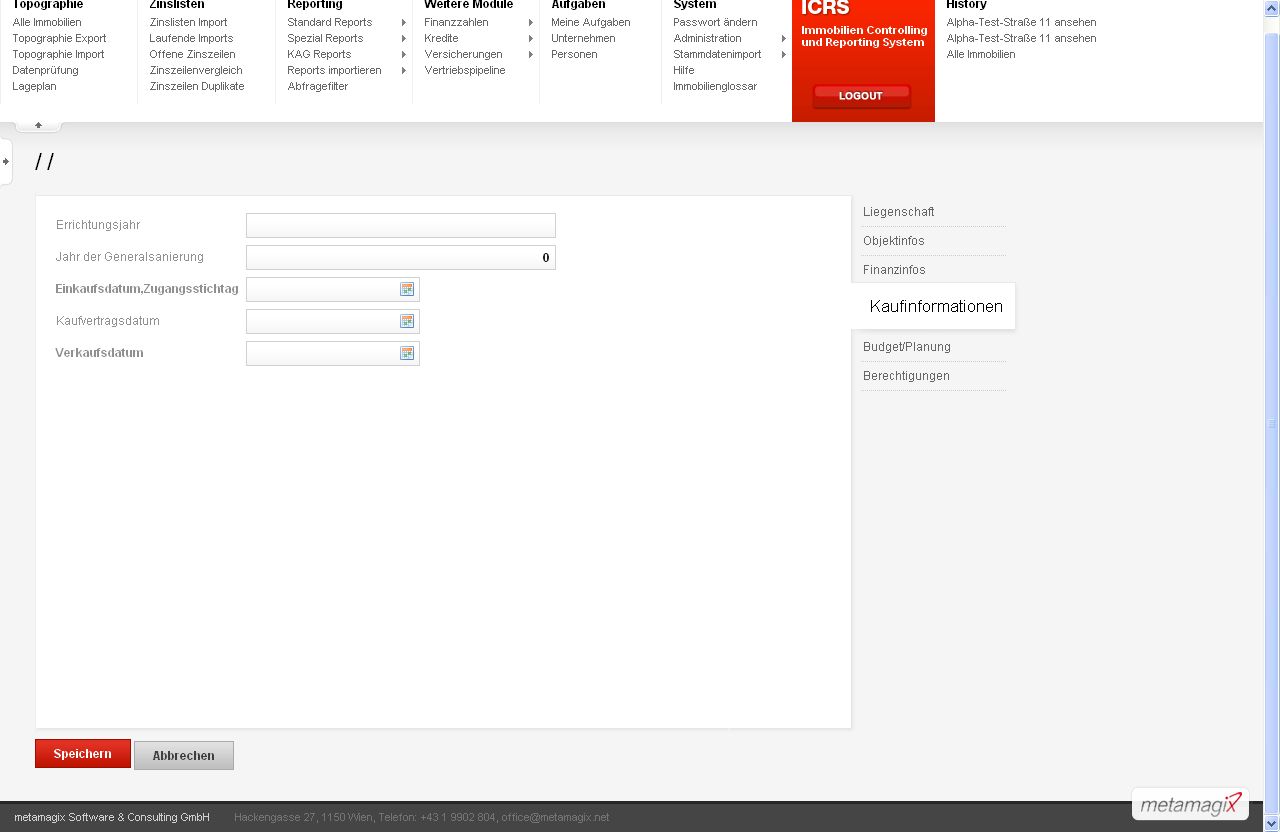Expand Finanzzahlen submenu
Screen dimensions: 1280x832
tap(531, 22)
